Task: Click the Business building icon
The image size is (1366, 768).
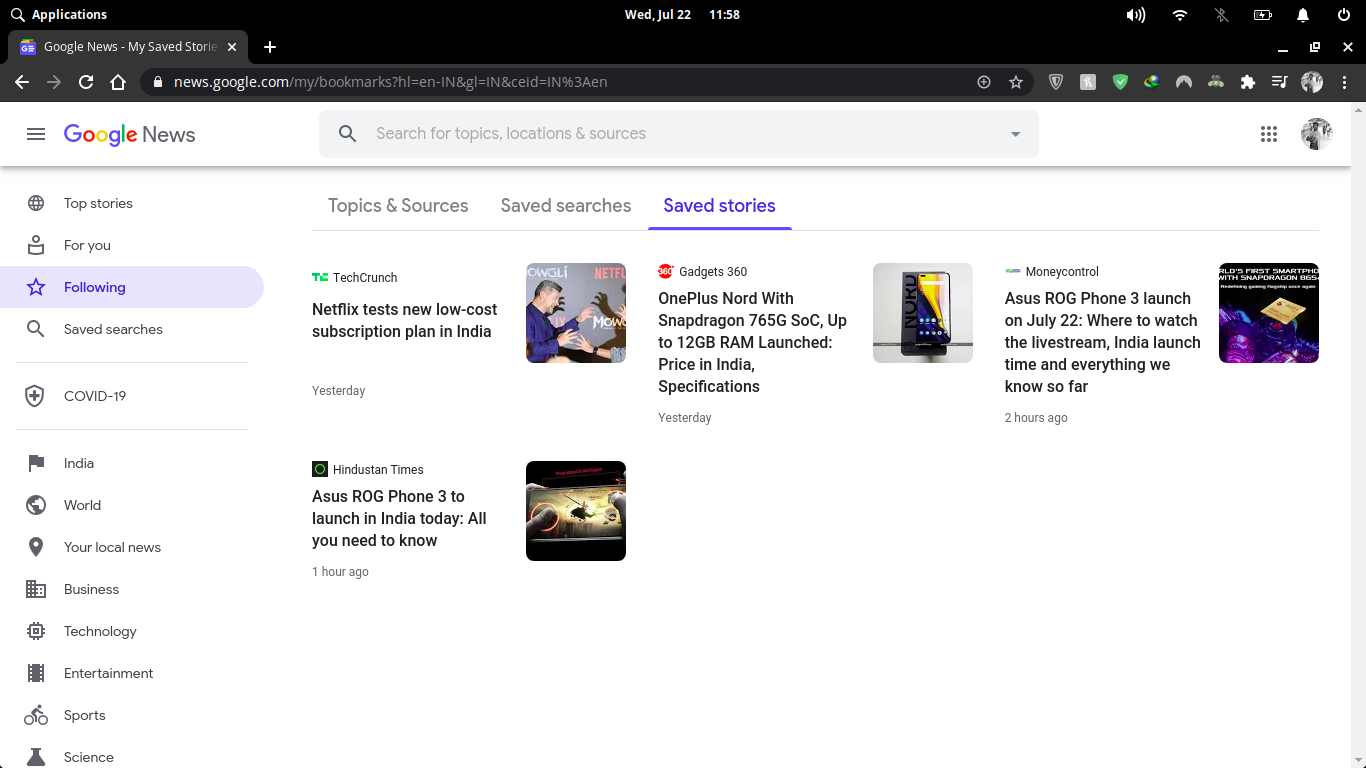Action: click(36, 589)
